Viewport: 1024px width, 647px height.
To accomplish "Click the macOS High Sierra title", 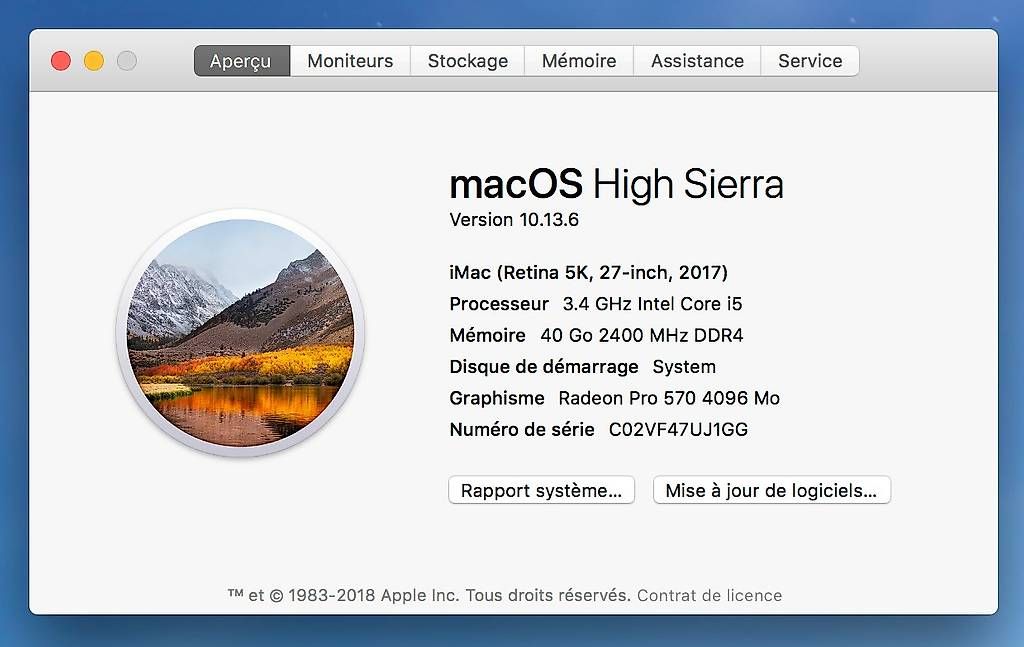I will [x=616, y=184].
